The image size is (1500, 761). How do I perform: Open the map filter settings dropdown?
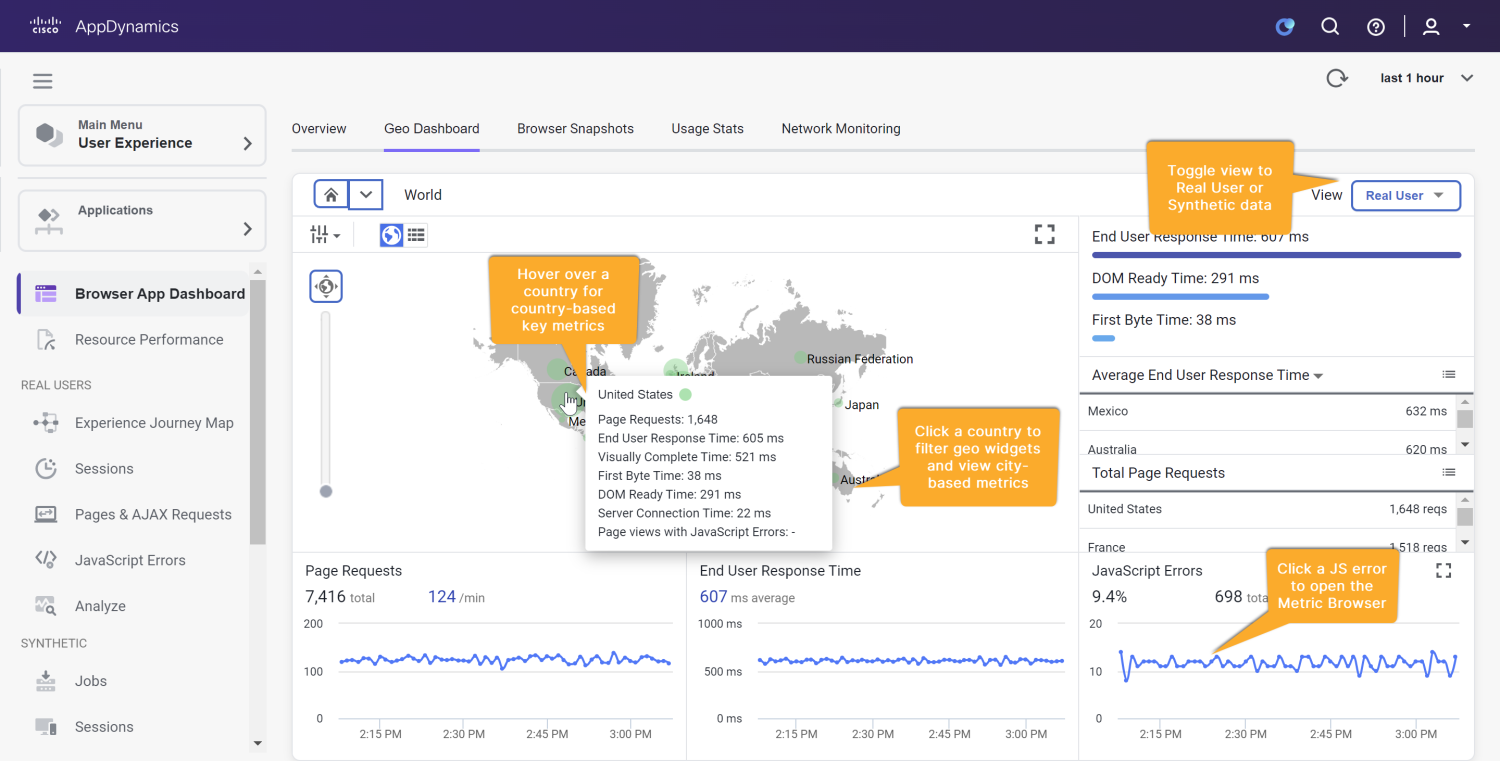(326, 235)
